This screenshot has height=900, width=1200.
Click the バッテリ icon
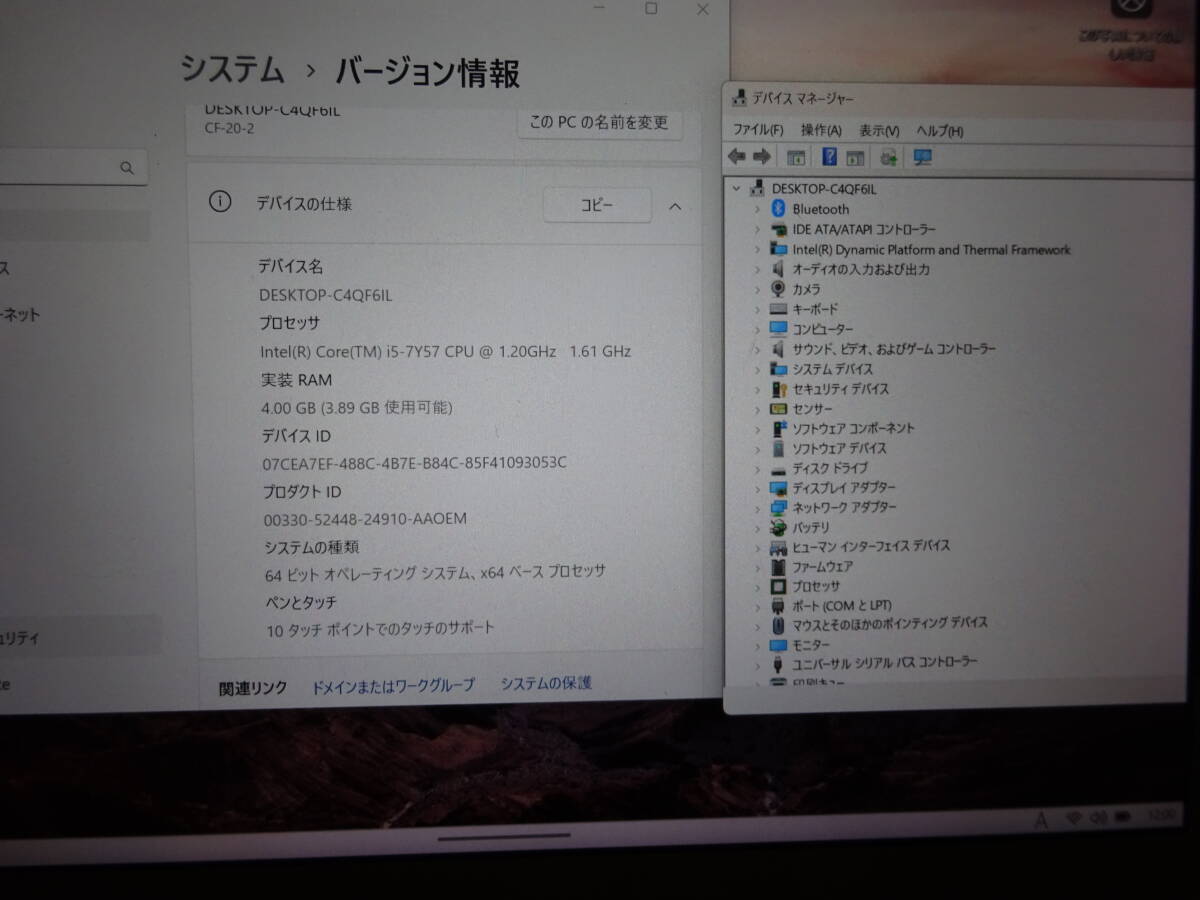779,527
